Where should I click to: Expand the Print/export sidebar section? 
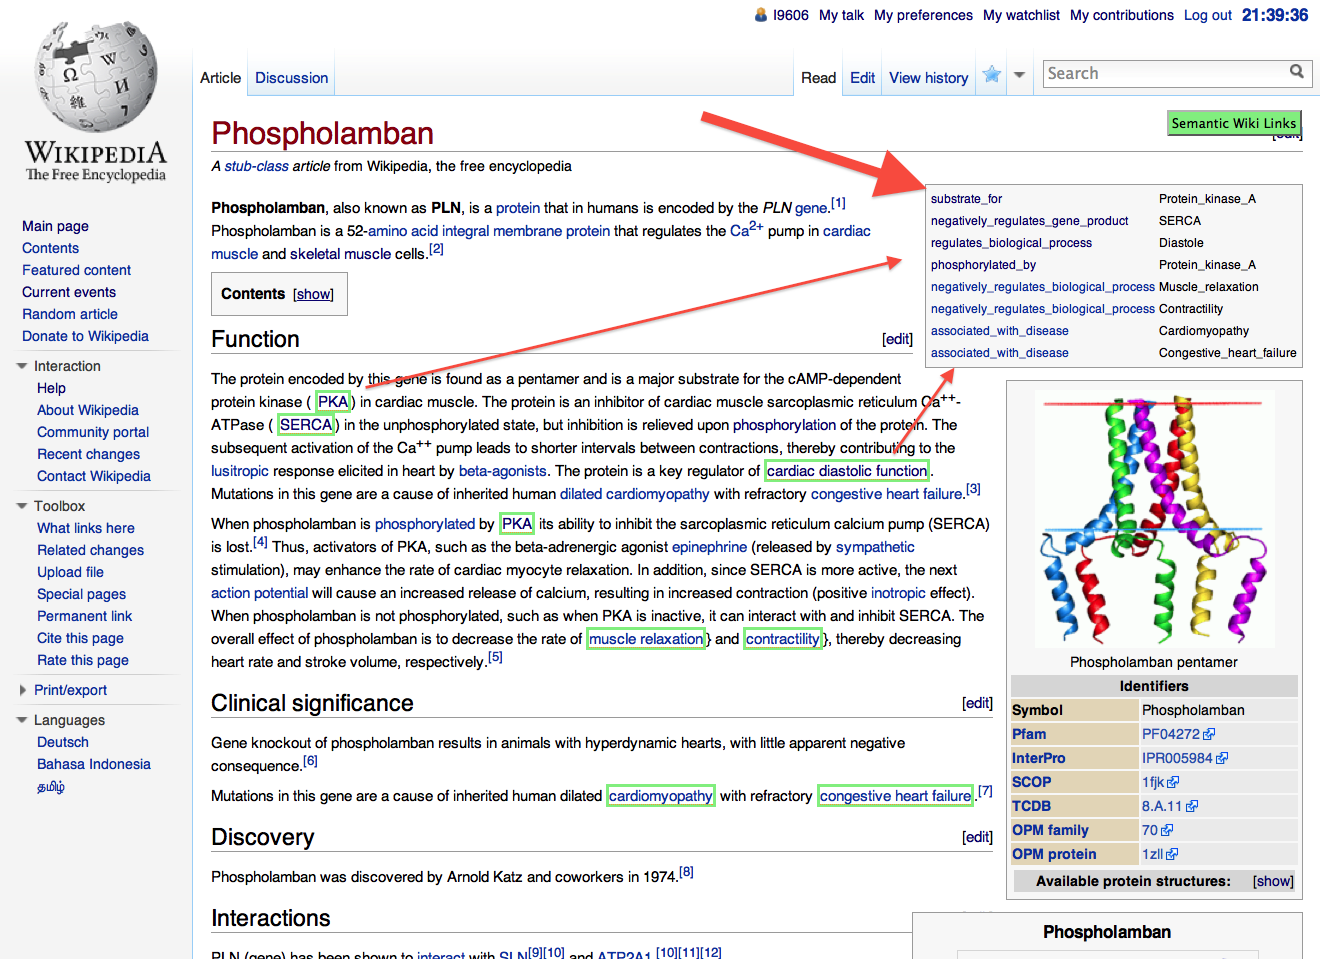[22, 690]
